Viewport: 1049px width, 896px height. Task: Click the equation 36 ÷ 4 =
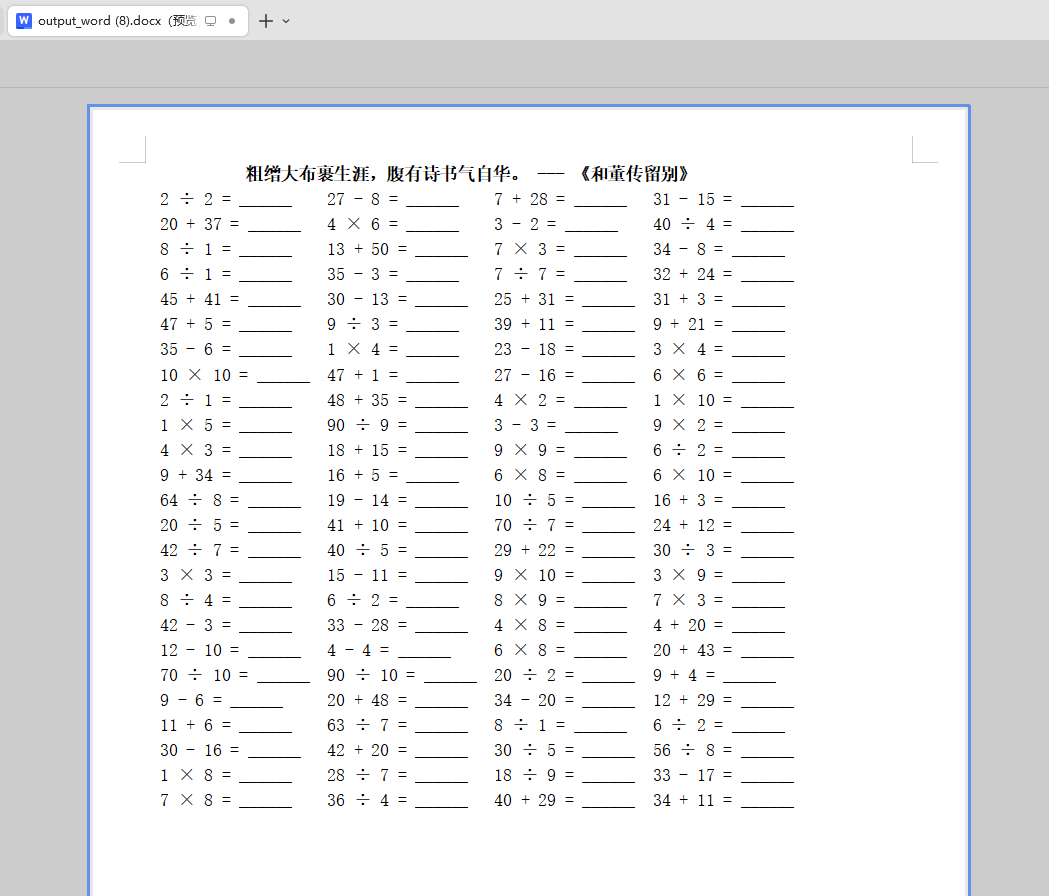(367, 800)
